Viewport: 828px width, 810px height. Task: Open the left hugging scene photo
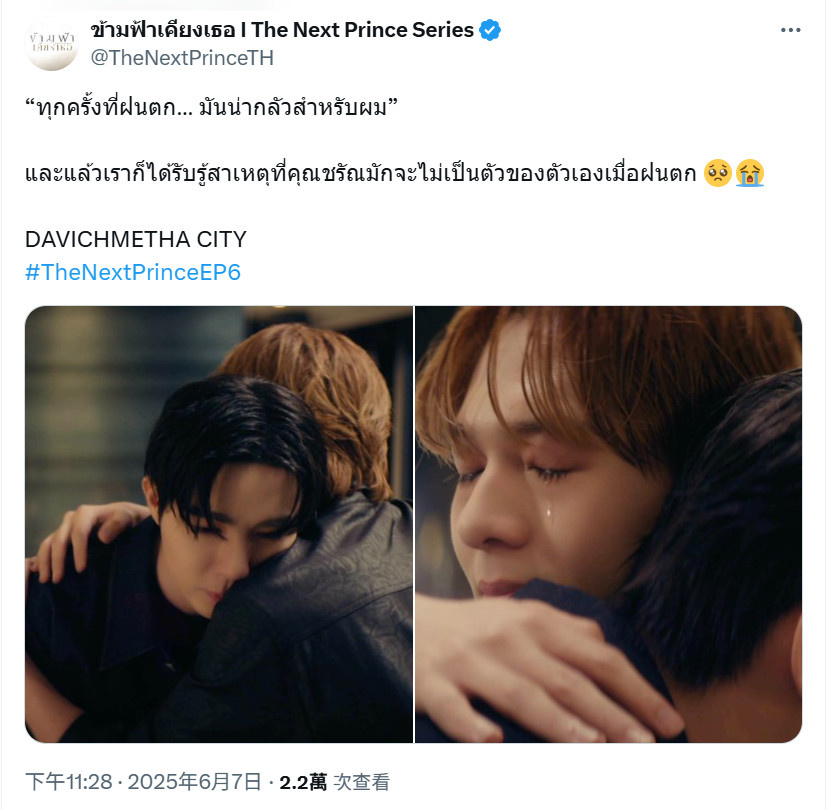[x=219, y=524]
